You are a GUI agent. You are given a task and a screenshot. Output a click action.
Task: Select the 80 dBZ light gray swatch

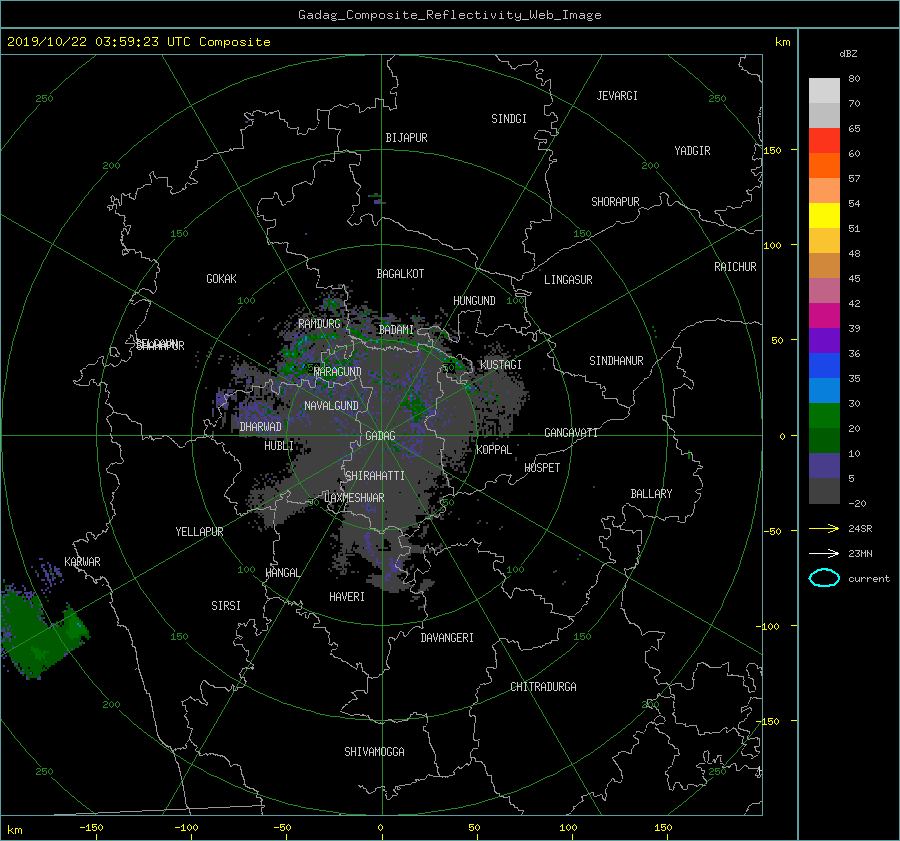(x=824, y=91)
